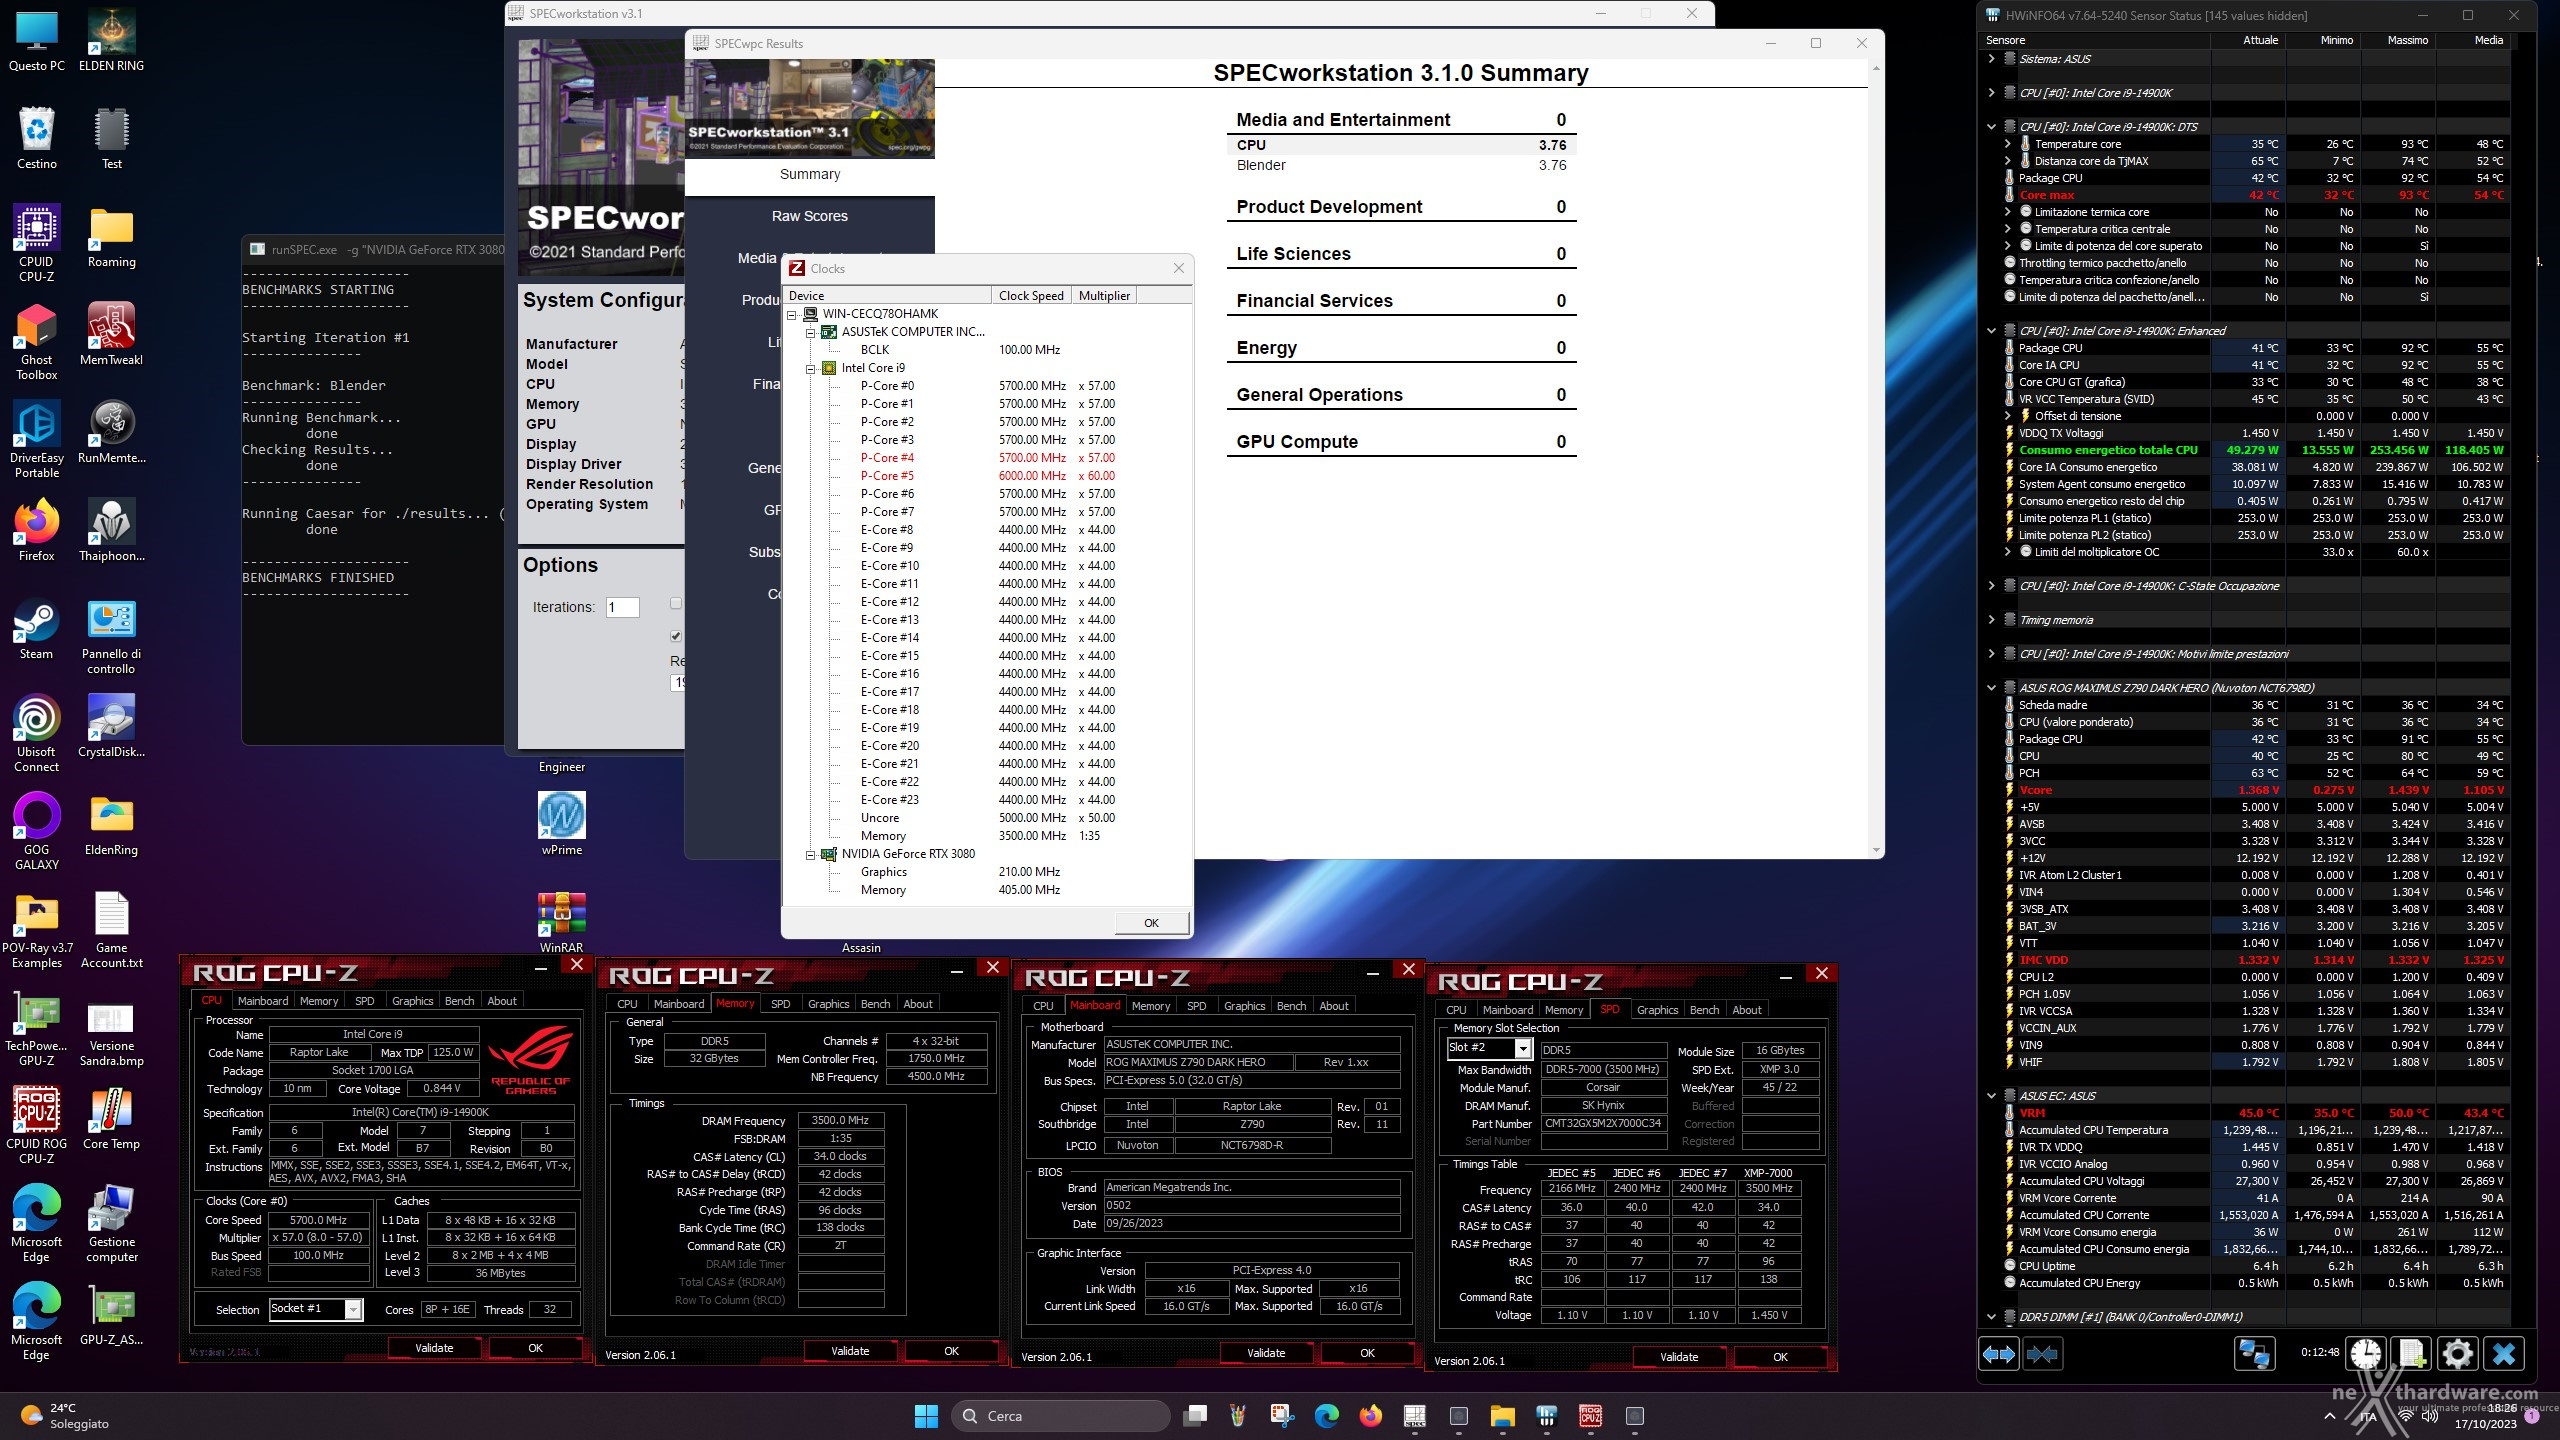This screenshot has width=2560, height=1440.
Task: Open File Explorer from the taskbar
Action: pos(1503,1416)
